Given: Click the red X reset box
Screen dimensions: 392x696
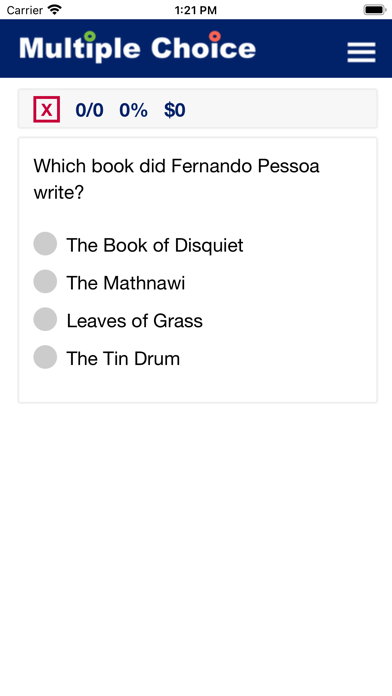Looking at the screenshot, I should pyautogui.click(x=47, y=109).
